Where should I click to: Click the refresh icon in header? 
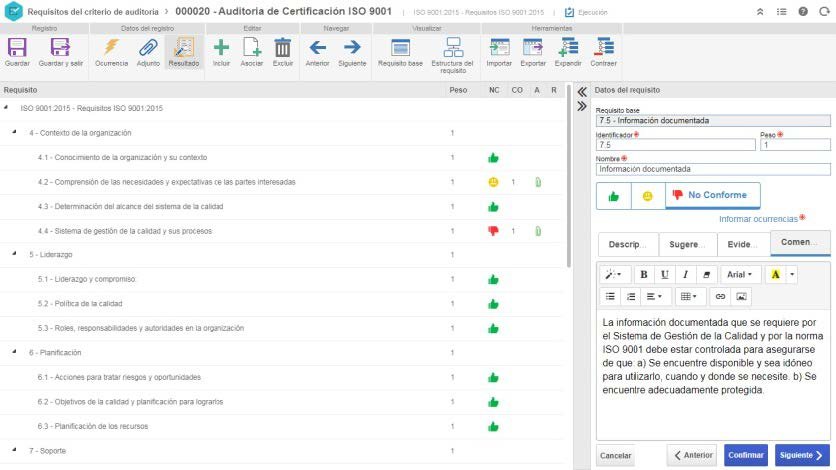tap(824, 12)
